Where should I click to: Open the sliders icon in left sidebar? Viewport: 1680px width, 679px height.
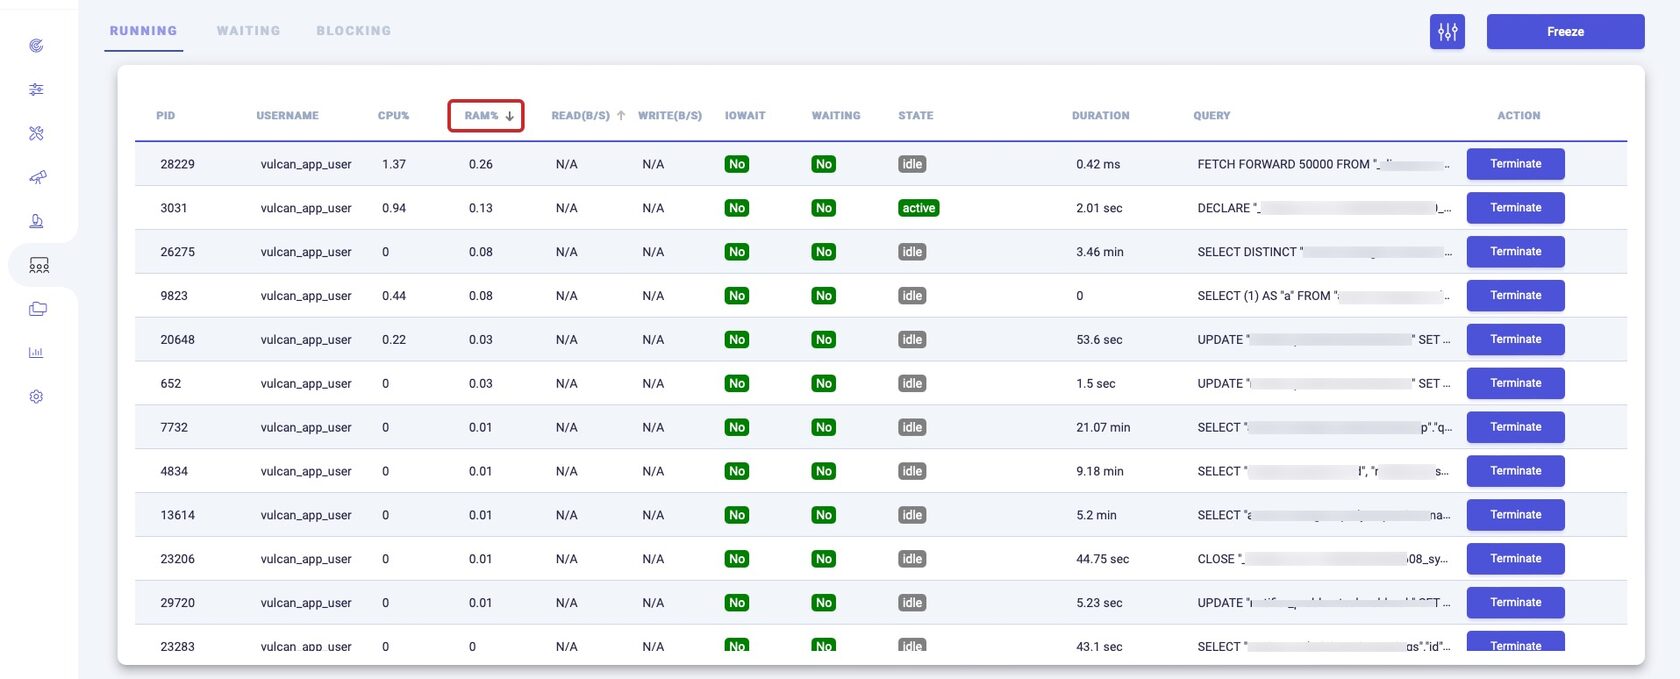pos(37,90)
